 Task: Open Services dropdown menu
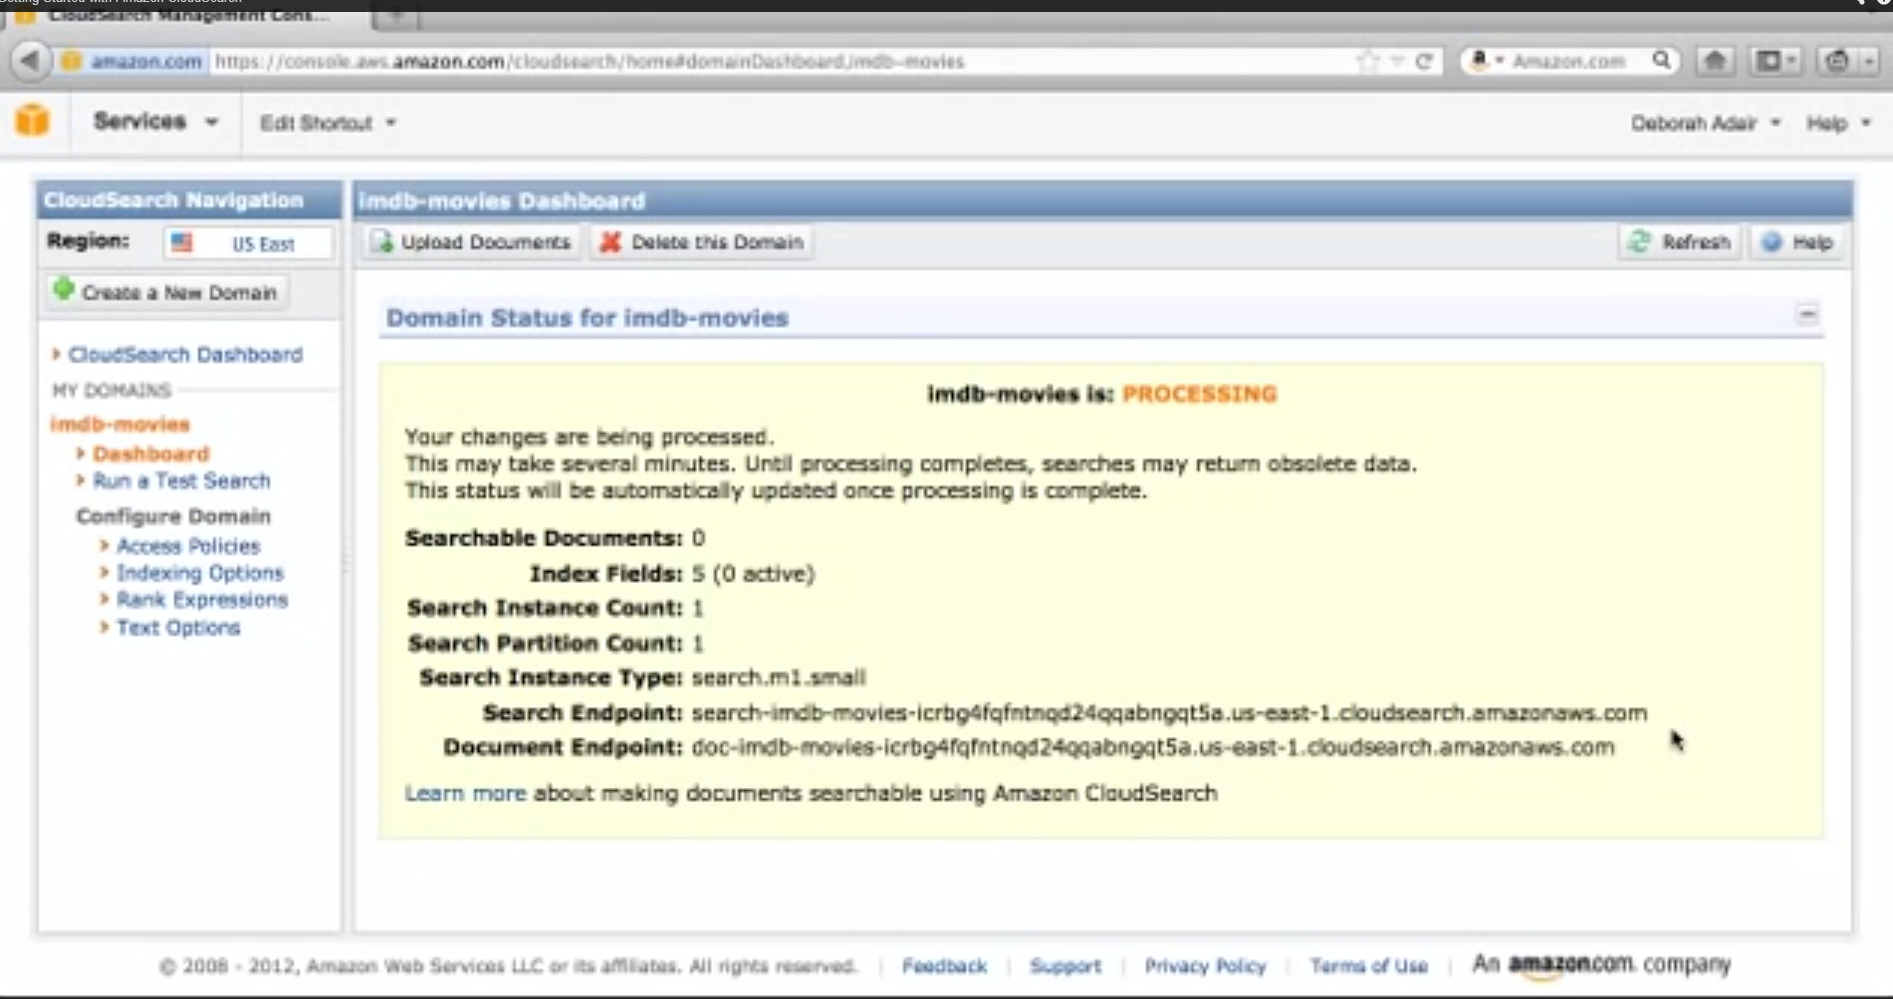(155, 121)
